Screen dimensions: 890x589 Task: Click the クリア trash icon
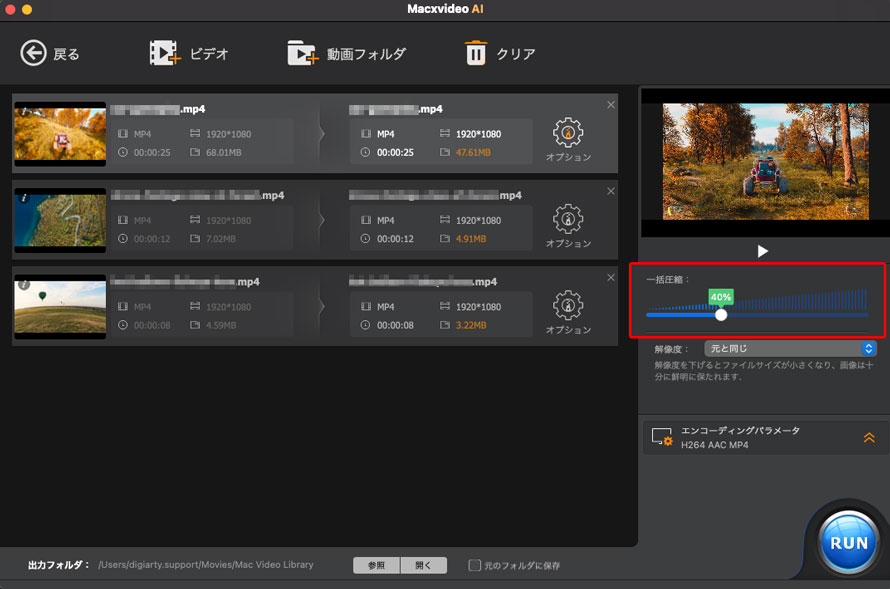coord(475,53)
